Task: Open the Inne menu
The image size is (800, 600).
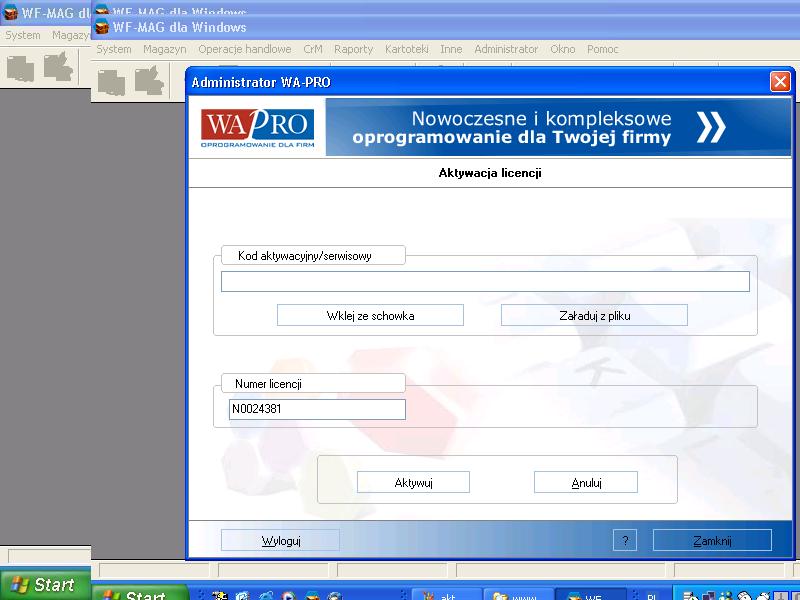Action: [x=451, y=49]
